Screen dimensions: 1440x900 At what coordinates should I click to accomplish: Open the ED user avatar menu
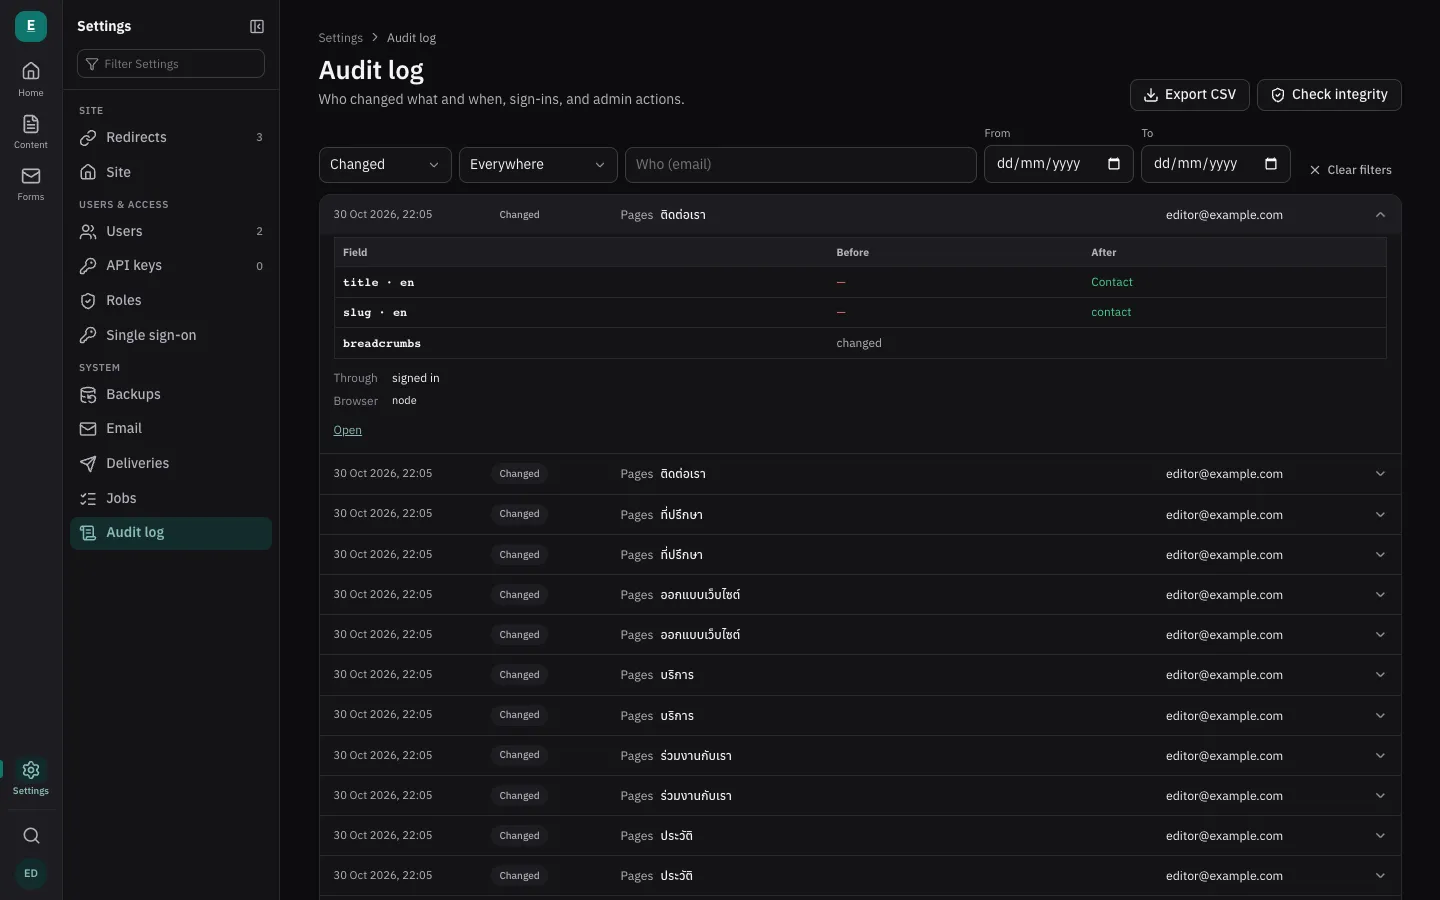(31, 874)
